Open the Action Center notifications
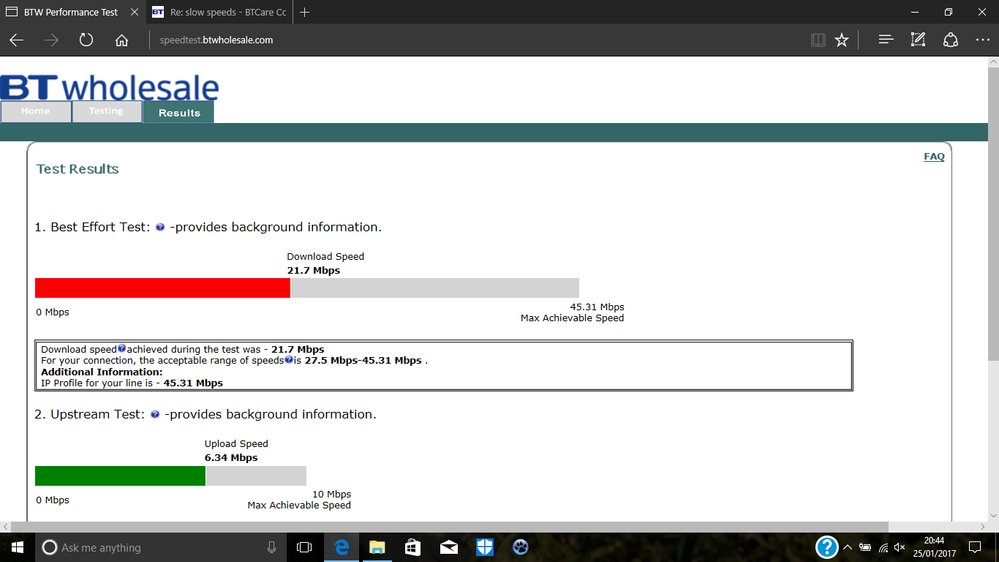The width and height of the screenshot is (999, 562). point(975,547)
